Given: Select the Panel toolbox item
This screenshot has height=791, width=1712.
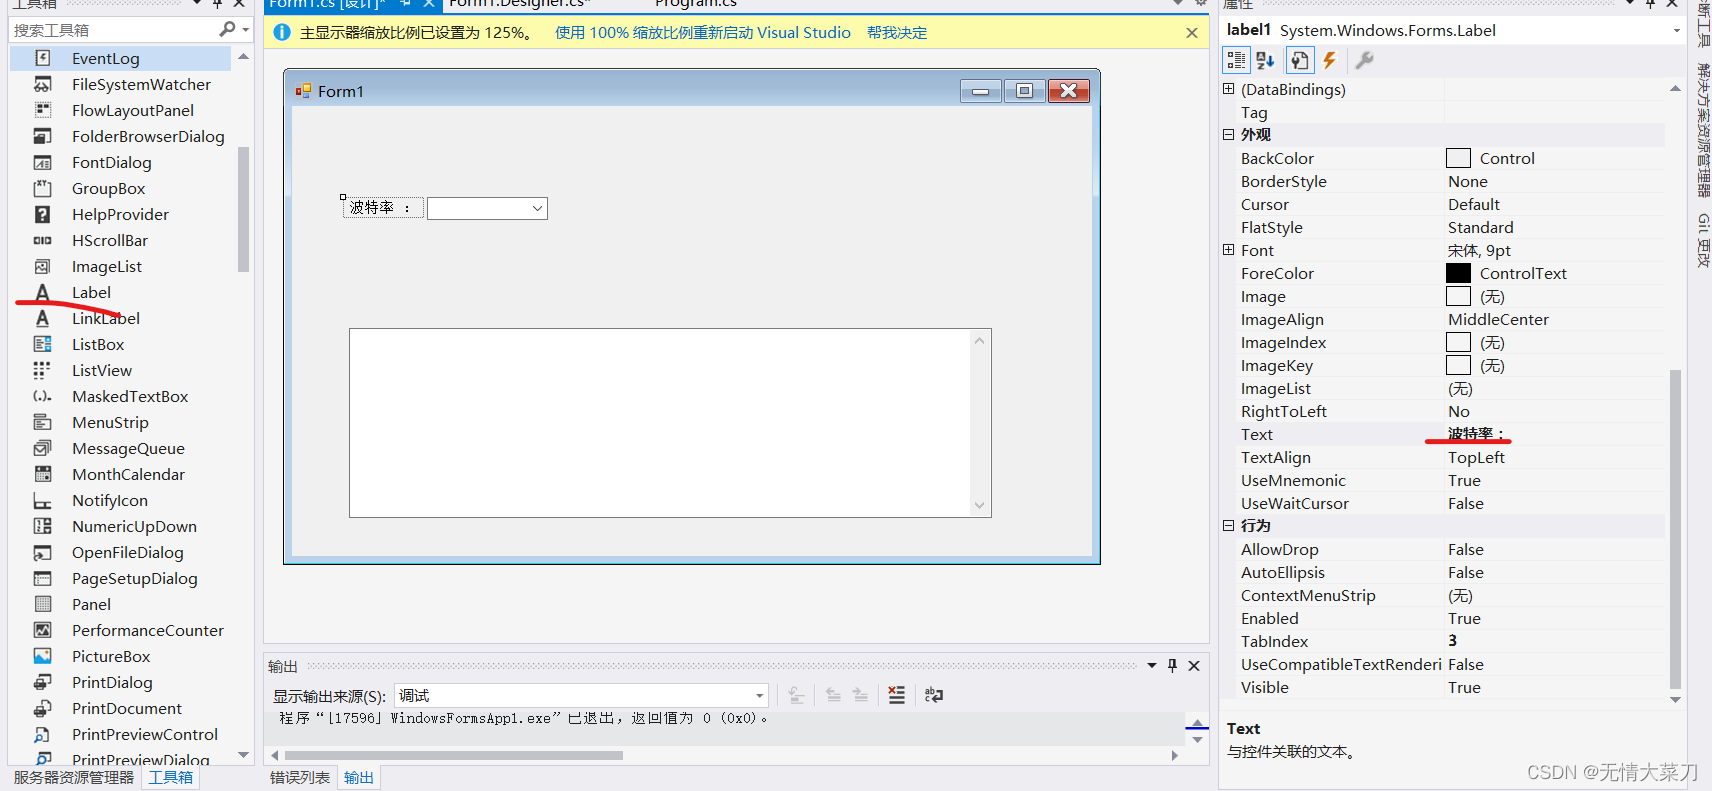Looking at the screenshot, I should coord(91,604).
